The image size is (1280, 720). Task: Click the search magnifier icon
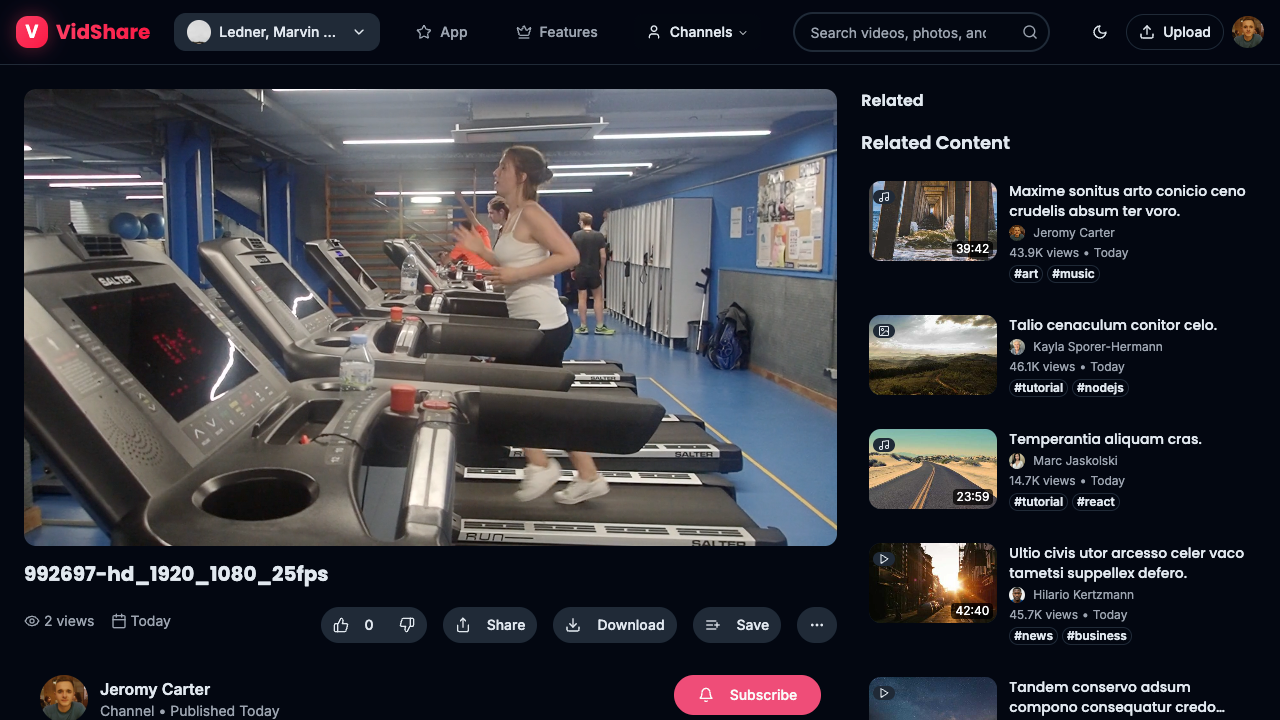[1030, 32]
